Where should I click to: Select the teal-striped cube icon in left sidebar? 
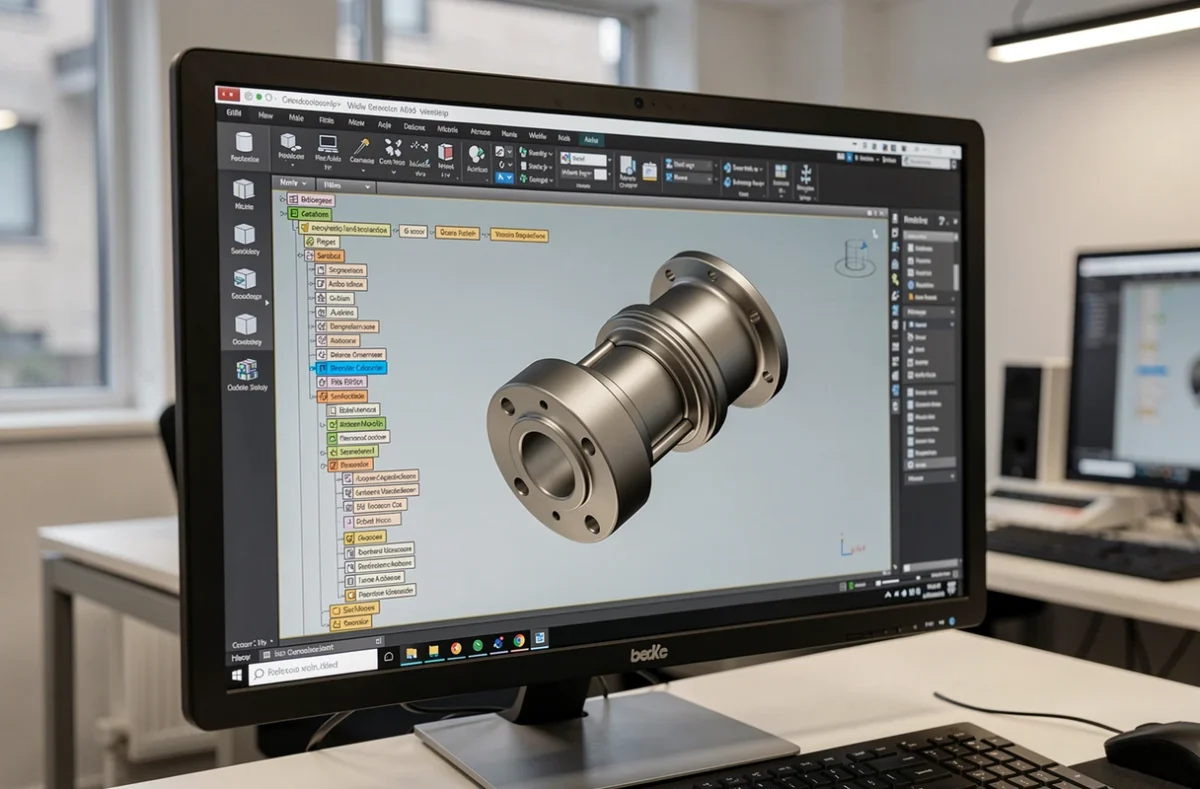pos(244,279)
